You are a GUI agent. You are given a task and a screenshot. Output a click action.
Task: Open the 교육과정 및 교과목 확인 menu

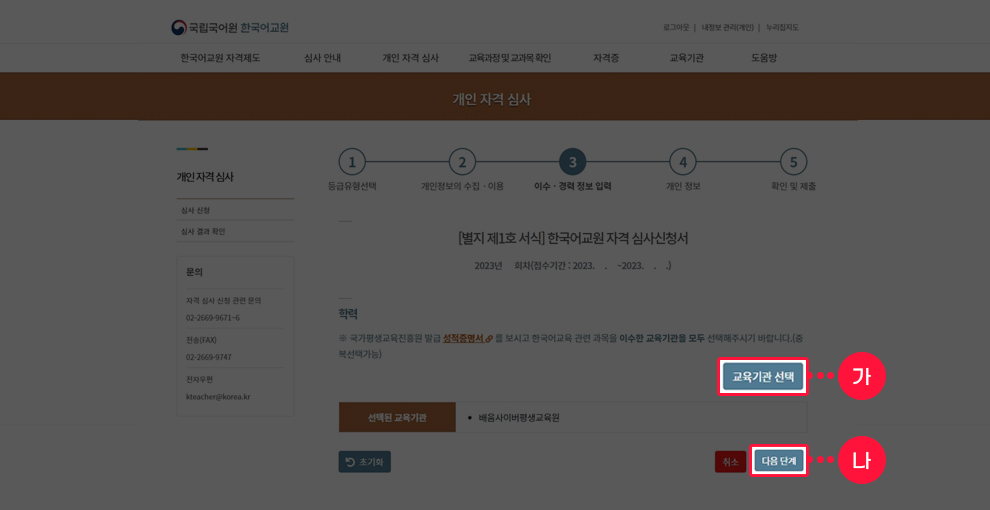pos(509,58)
